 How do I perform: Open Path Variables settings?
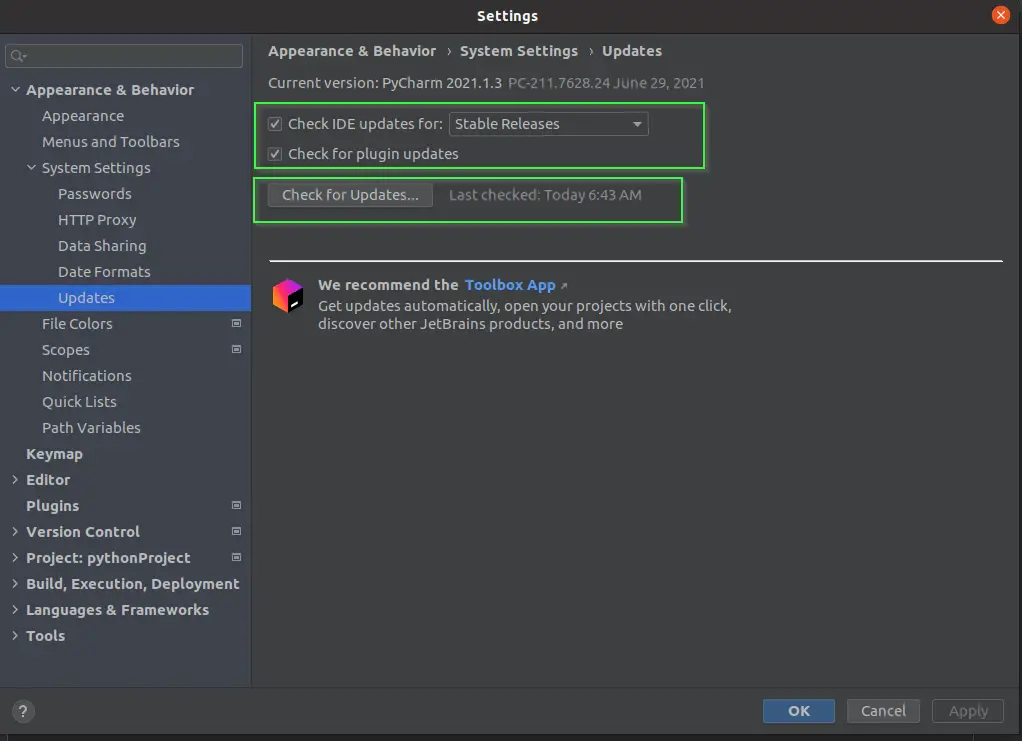coord(91,428)
